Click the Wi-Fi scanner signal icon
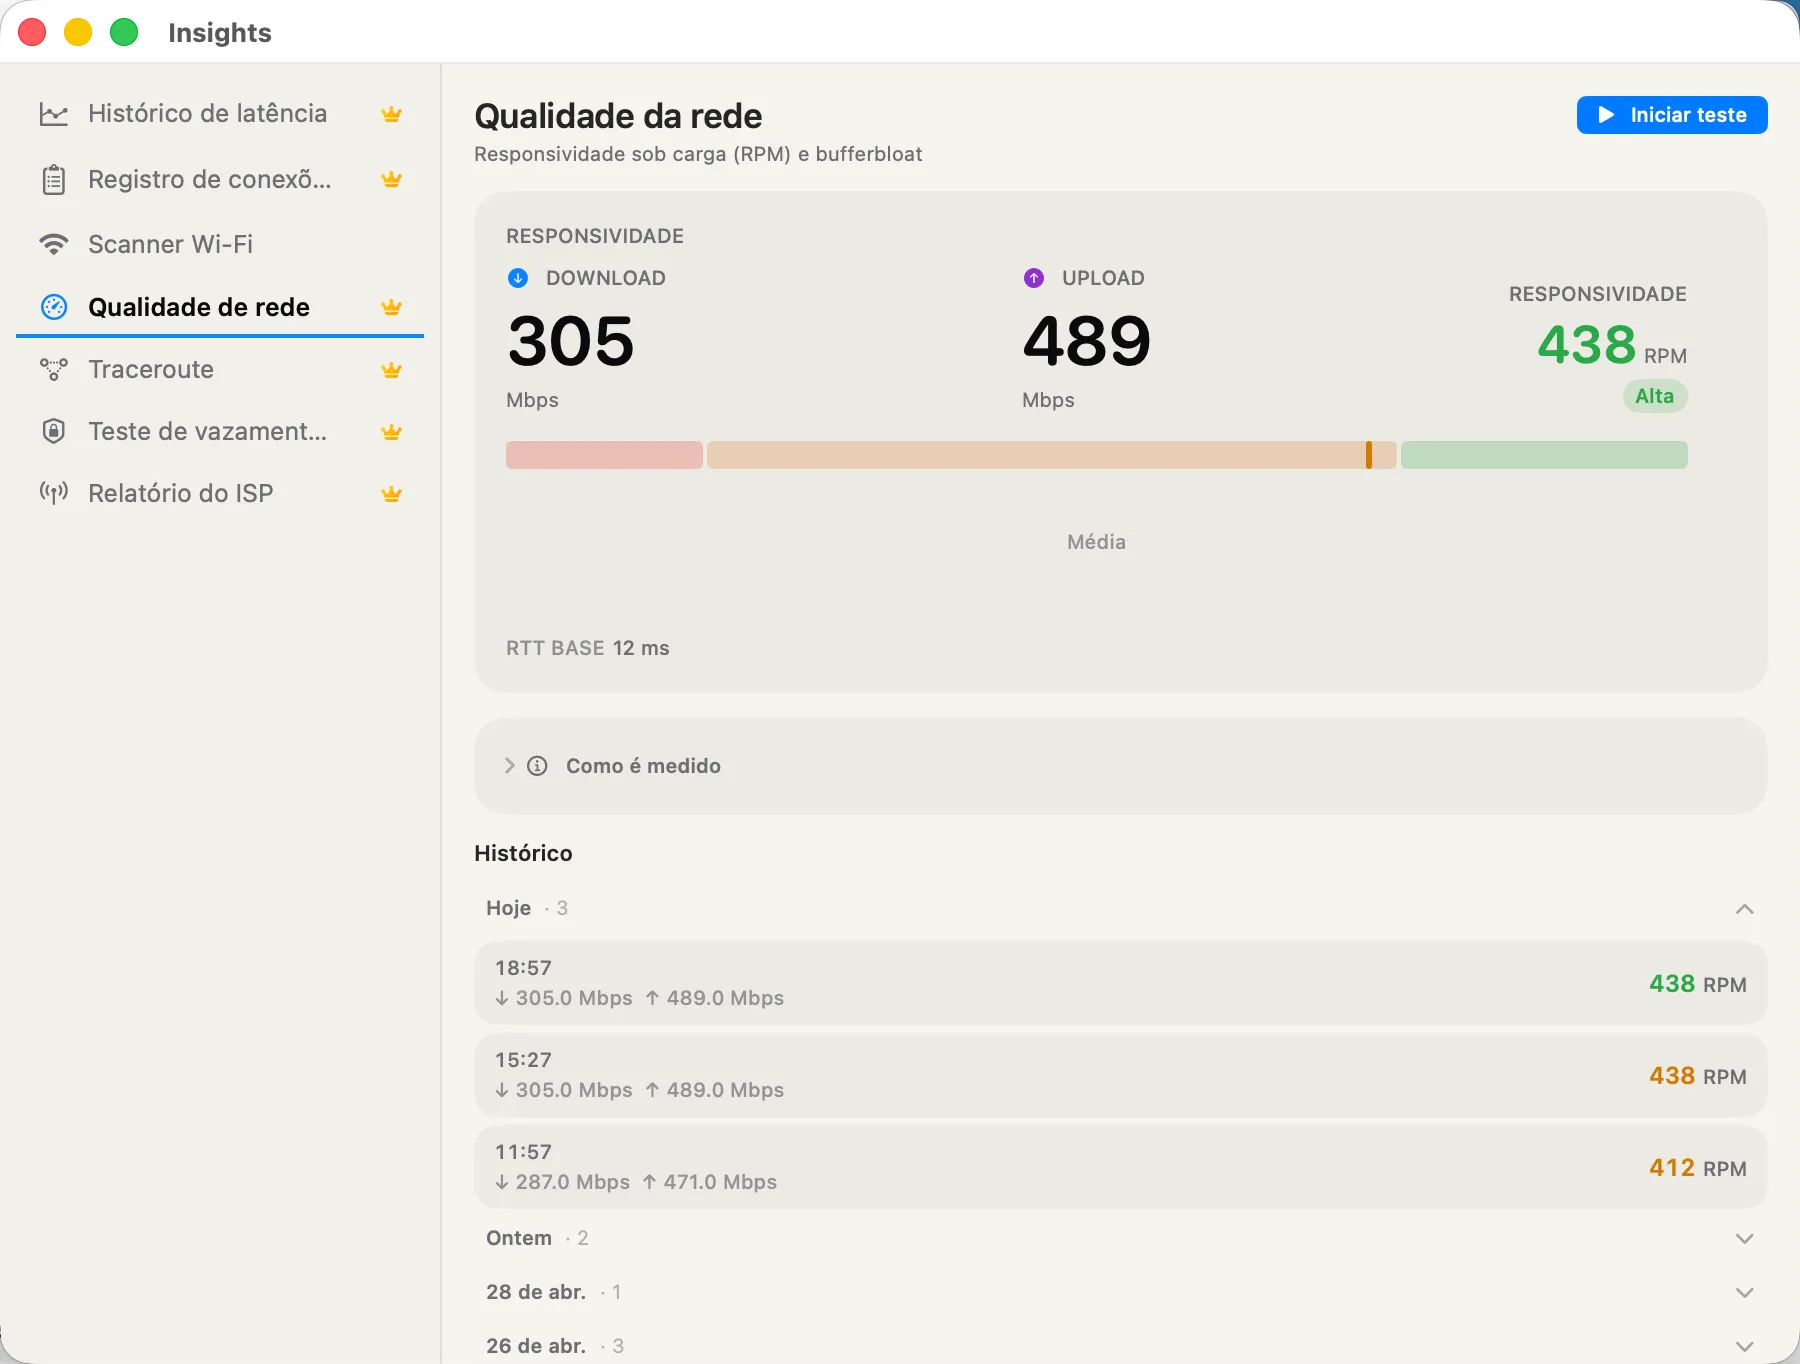This screenshot has height=1364, width=1800. 53,244
